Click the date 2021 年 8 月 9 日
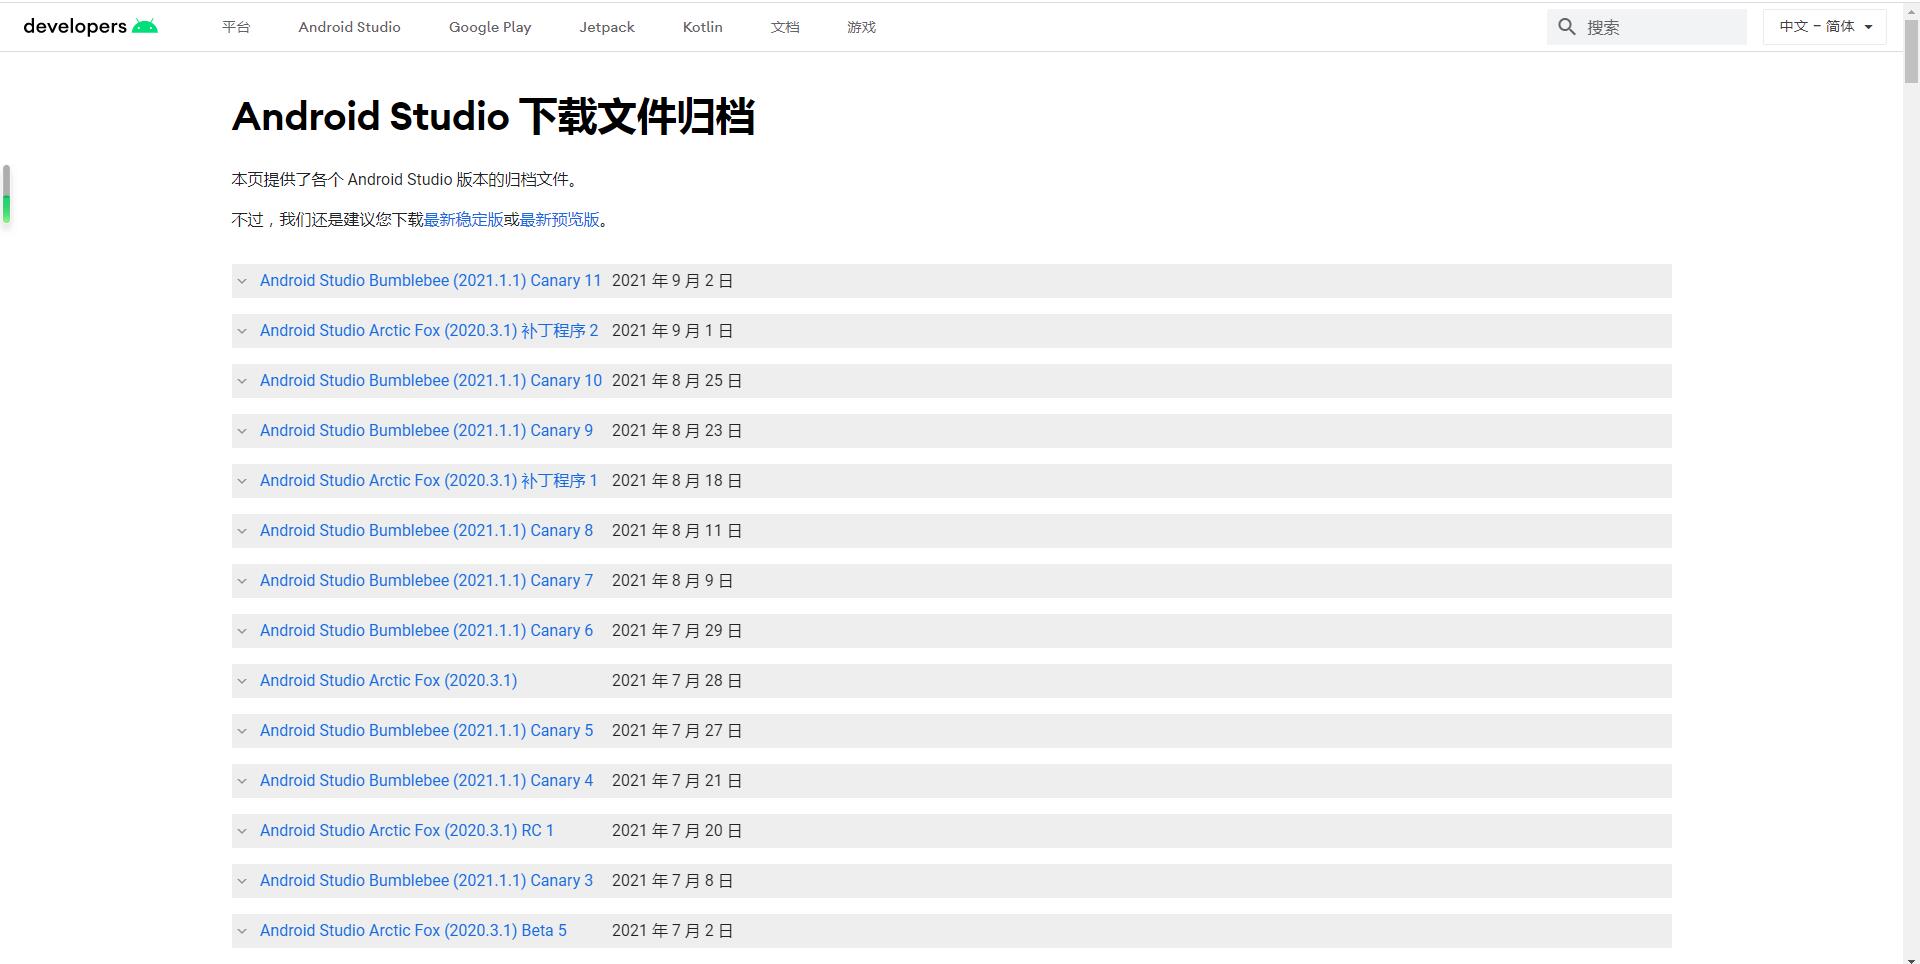 672,581
